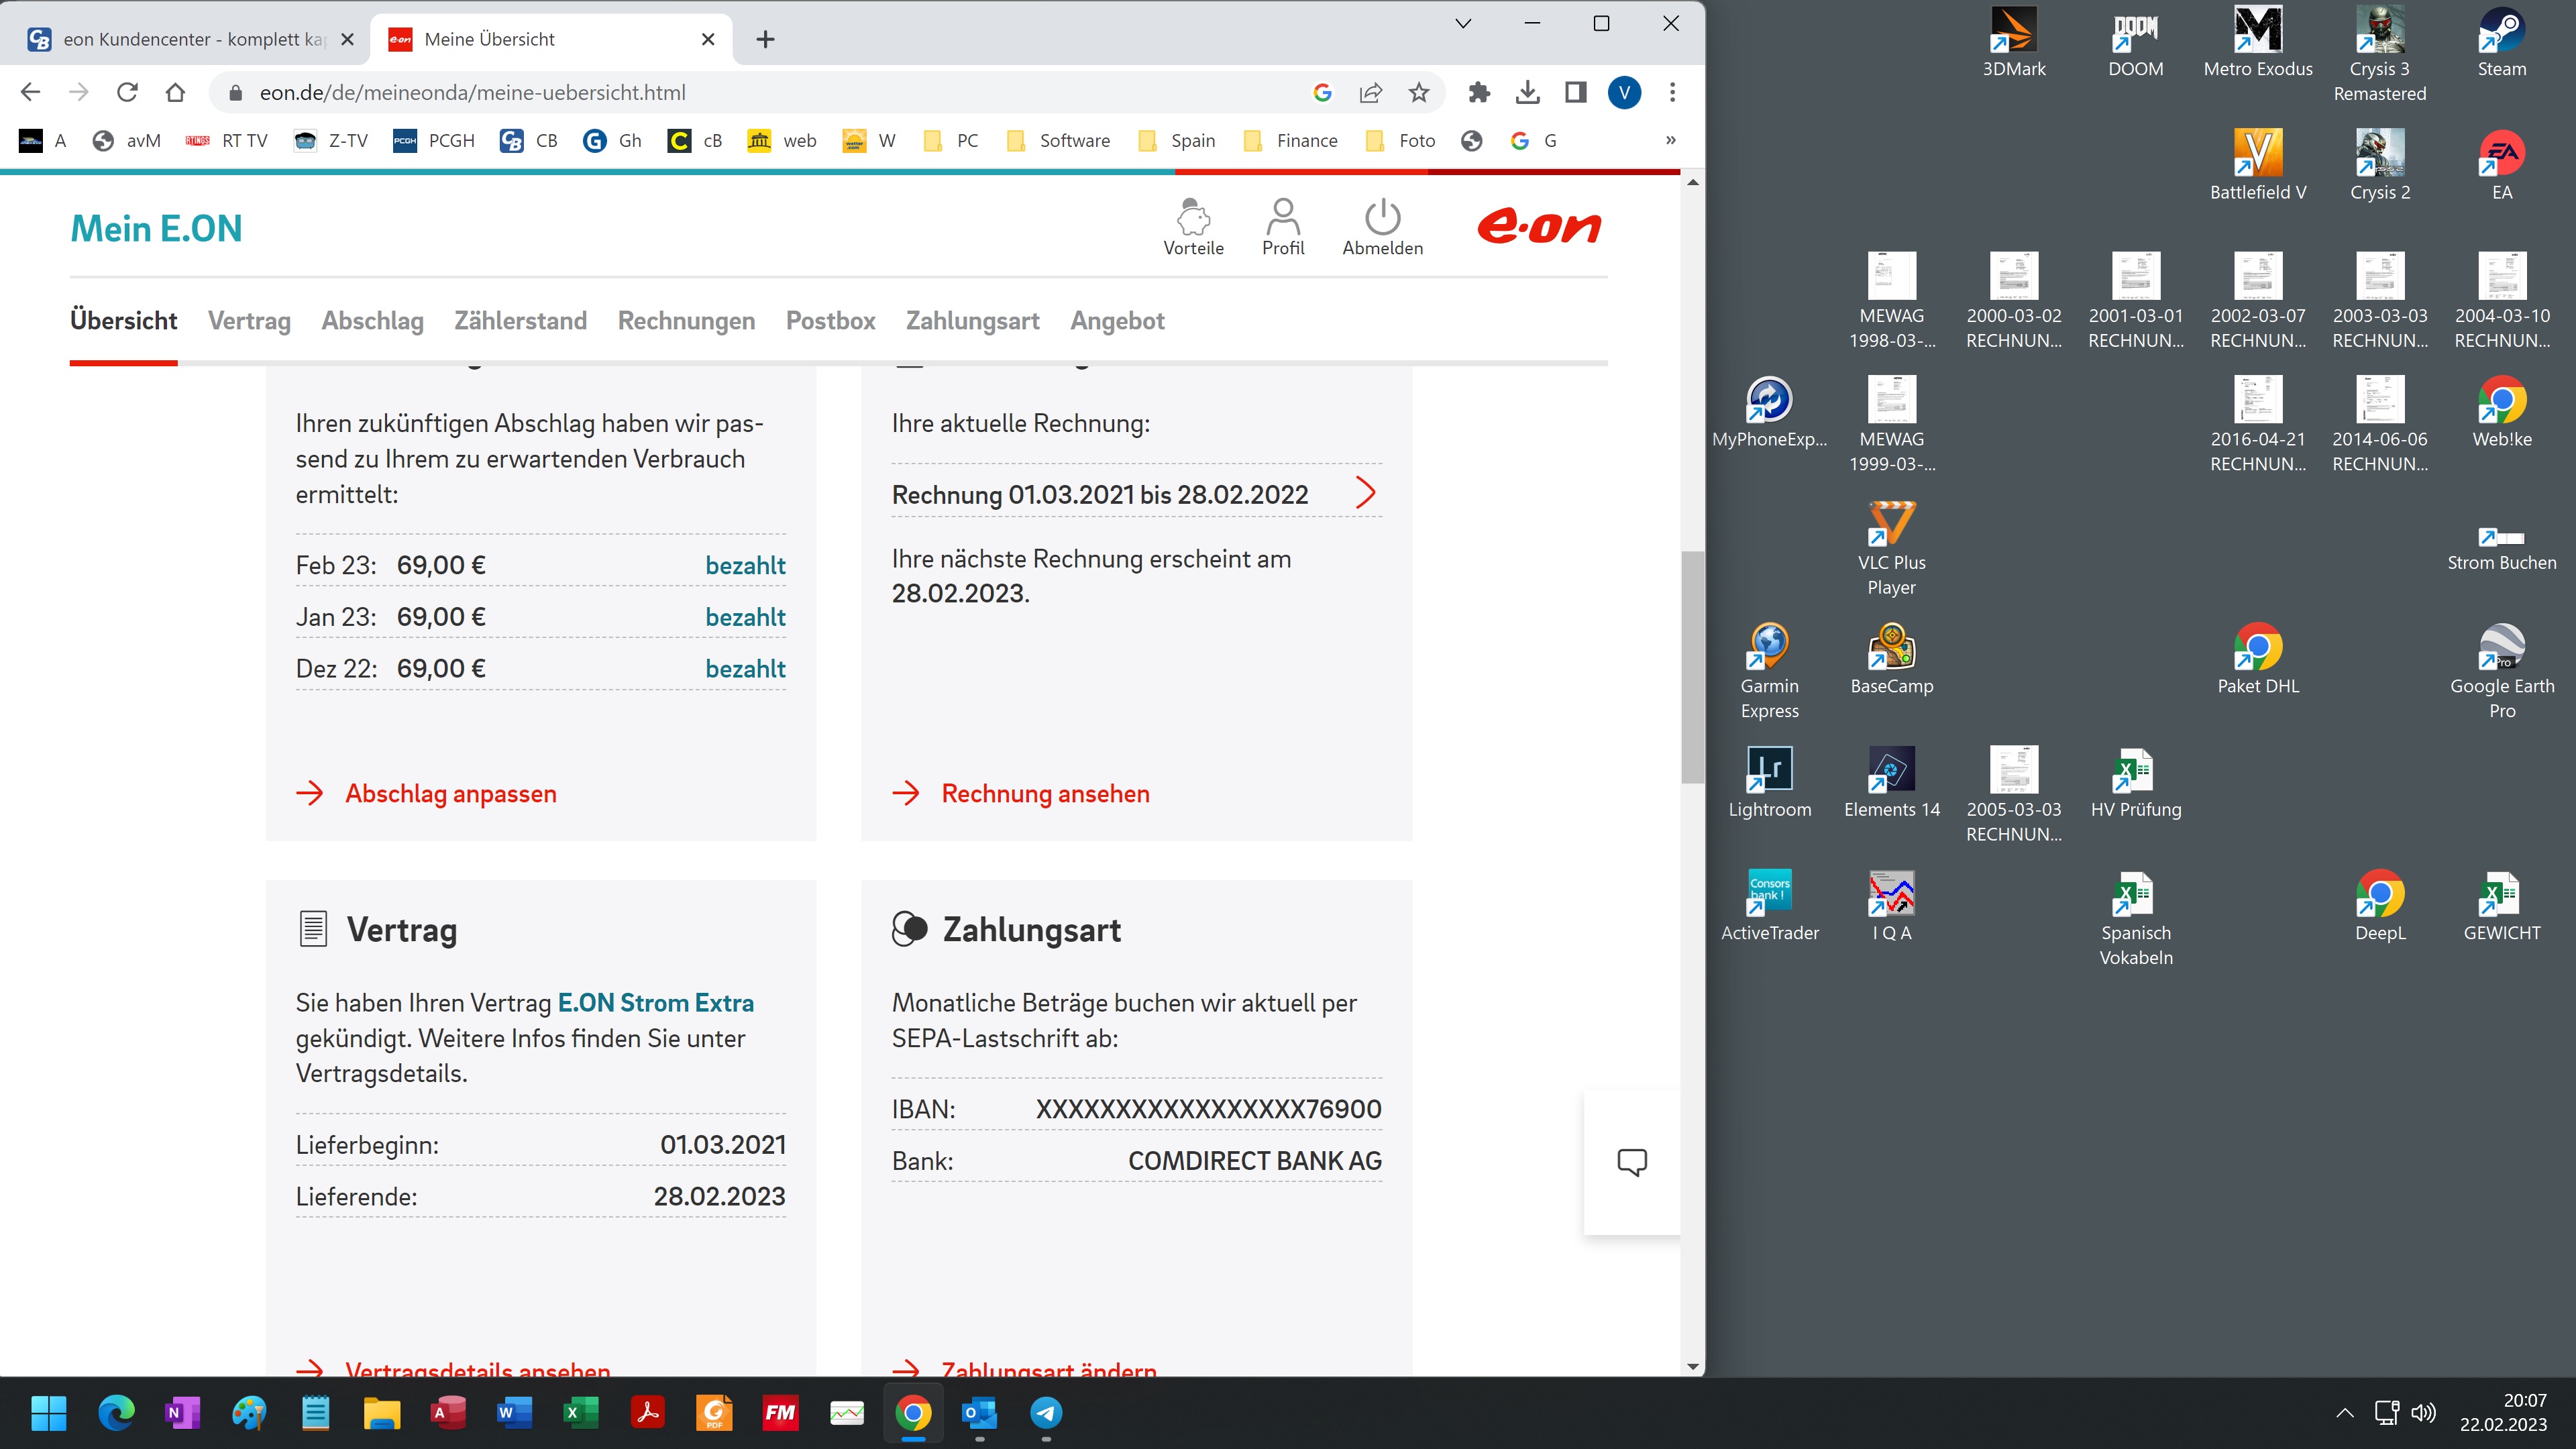Expand hidden bookmarks overflow chevron
This screenshot has height=1449, width=2576.
pyautogui.click(x=1670, y=141)
